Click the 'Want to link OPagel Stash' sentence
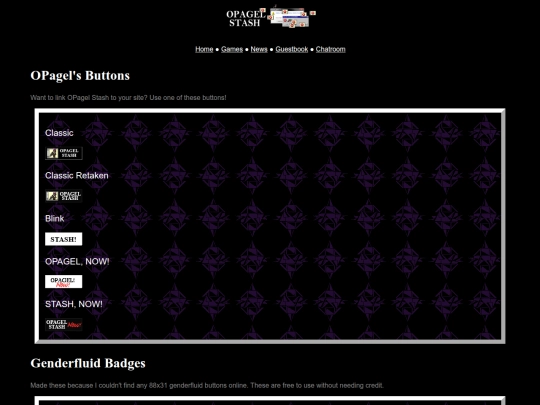The image size is (540, 405). 128,98
